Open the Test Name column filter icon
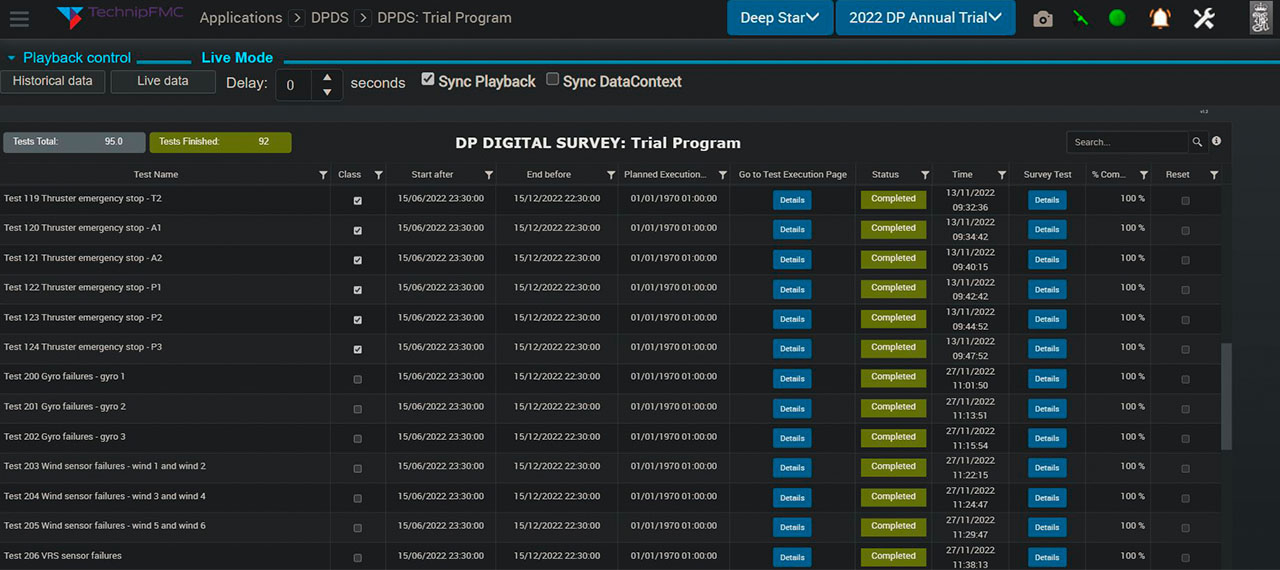 pyautogui.click(x=322, y=175)
